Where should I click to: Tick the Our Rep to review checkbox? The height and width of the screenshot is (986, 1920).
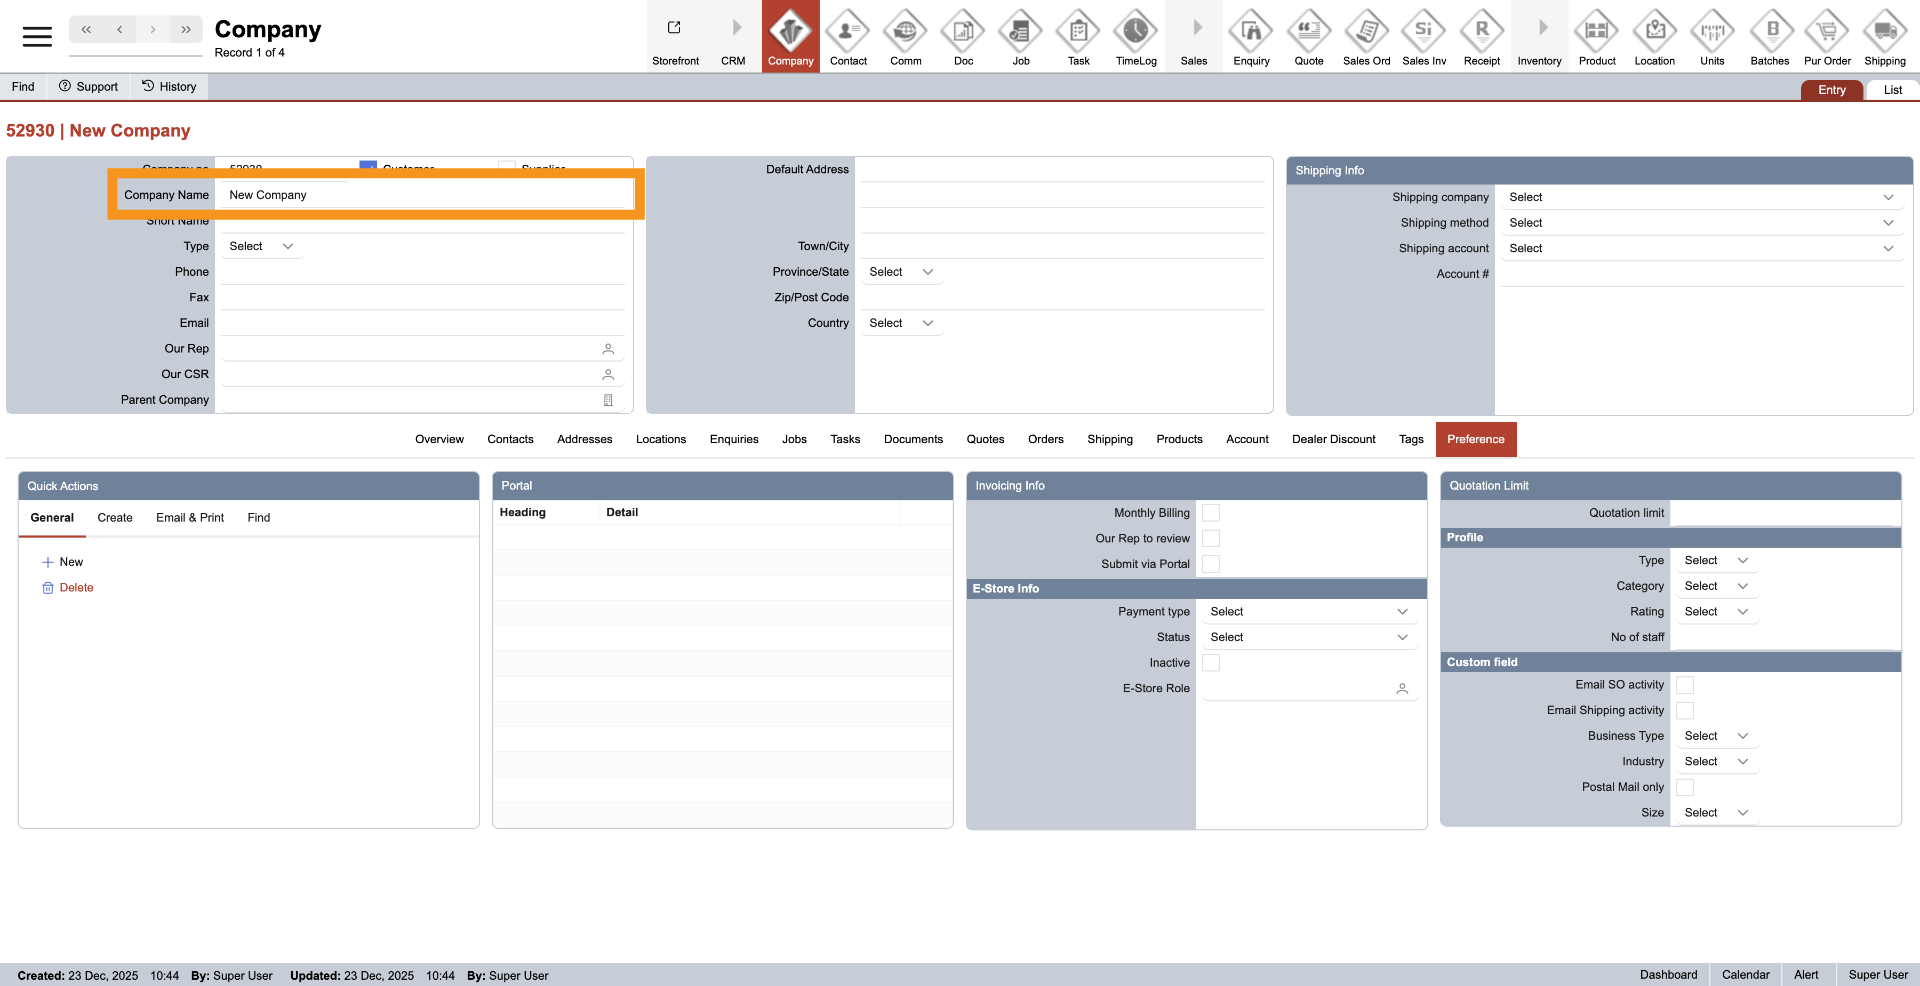(1211, 539)
